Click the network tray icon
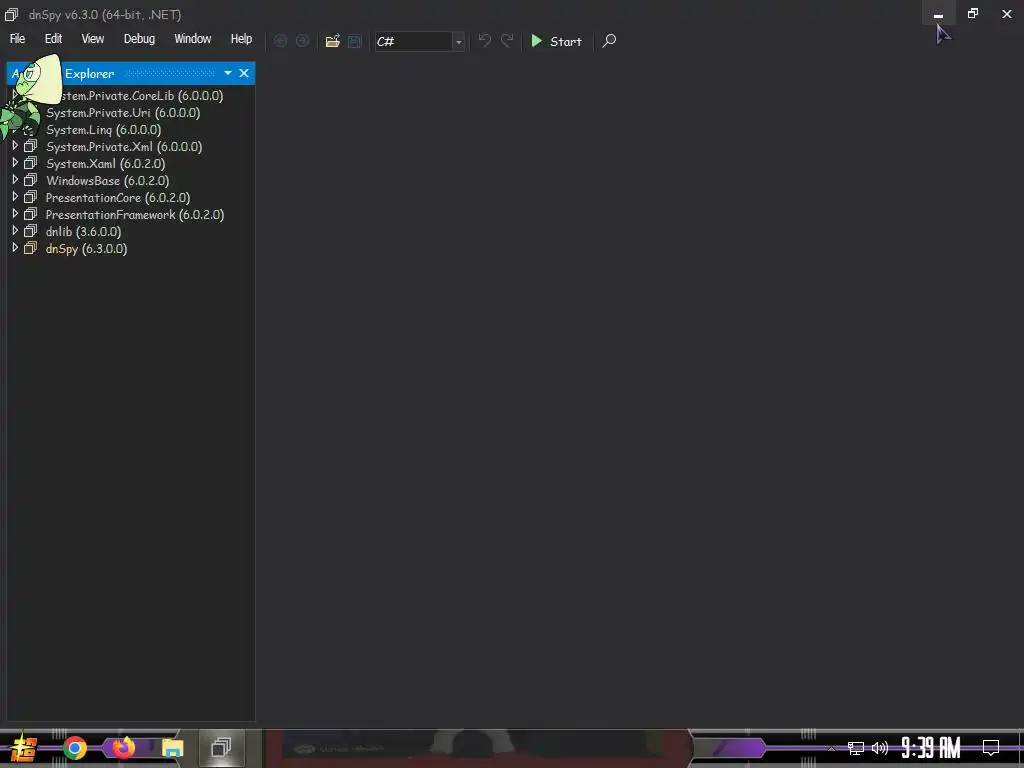 point(856,748)
